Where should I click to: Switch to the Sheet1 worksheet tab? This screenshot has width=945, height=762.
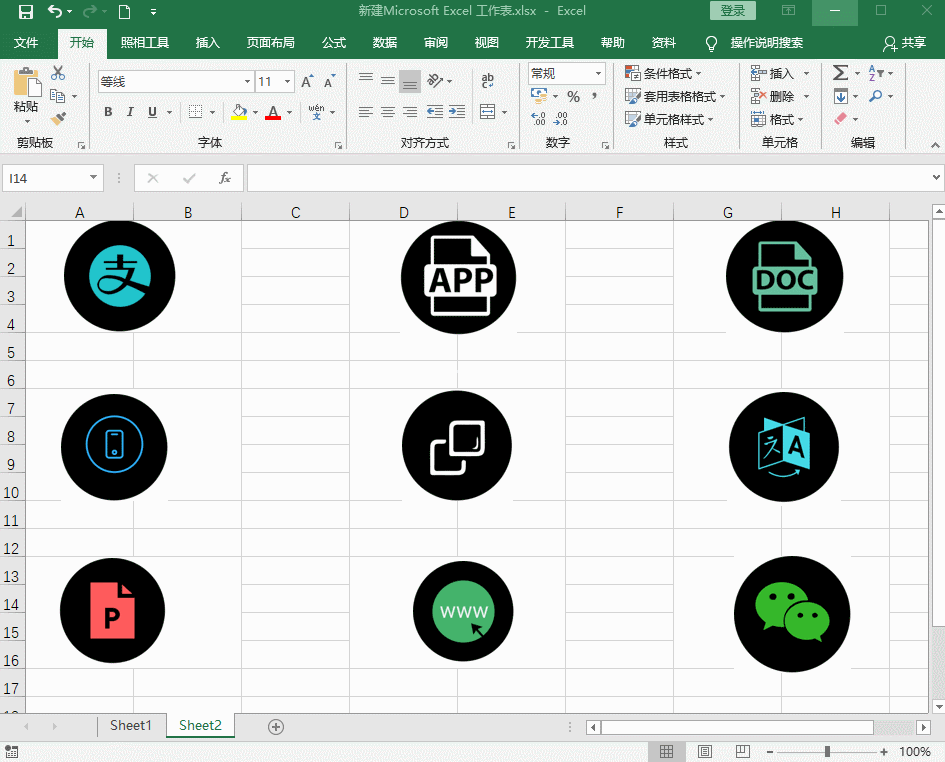coord(131,725)
